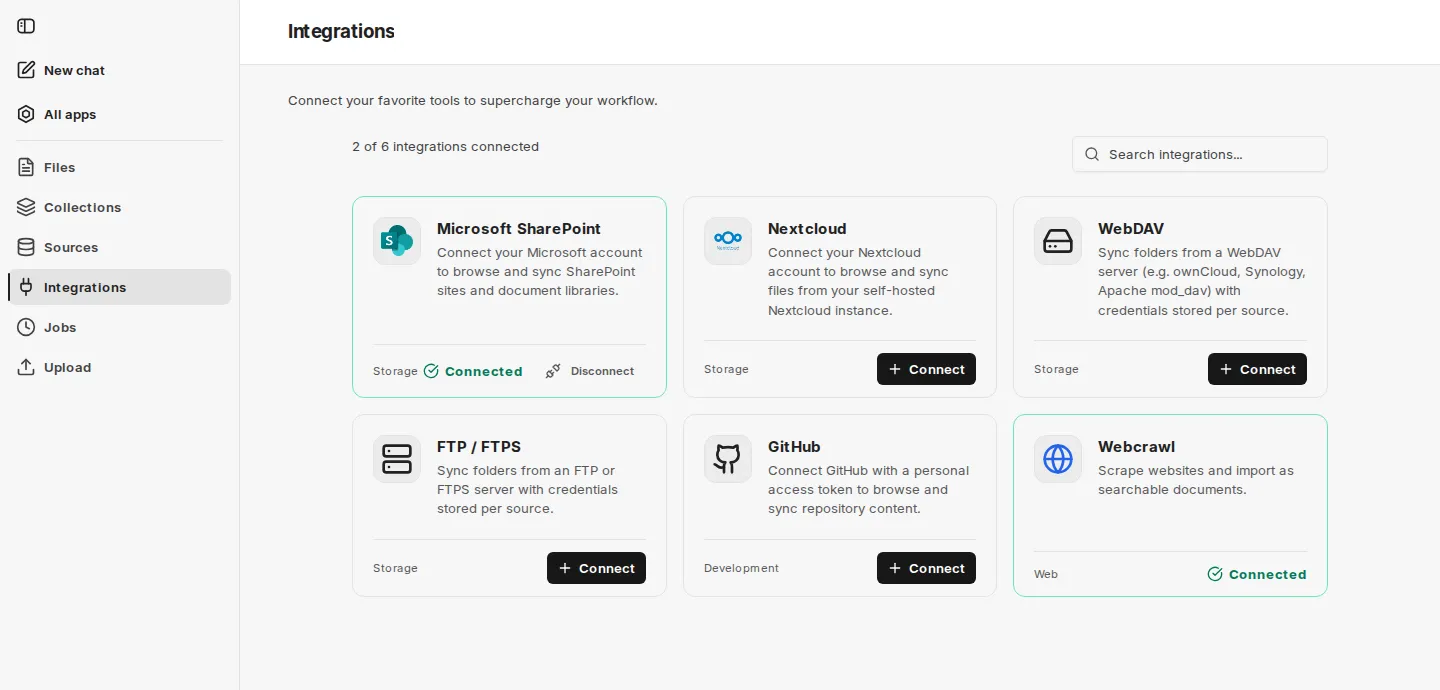Click the Sources database icon

pos(26,247)
